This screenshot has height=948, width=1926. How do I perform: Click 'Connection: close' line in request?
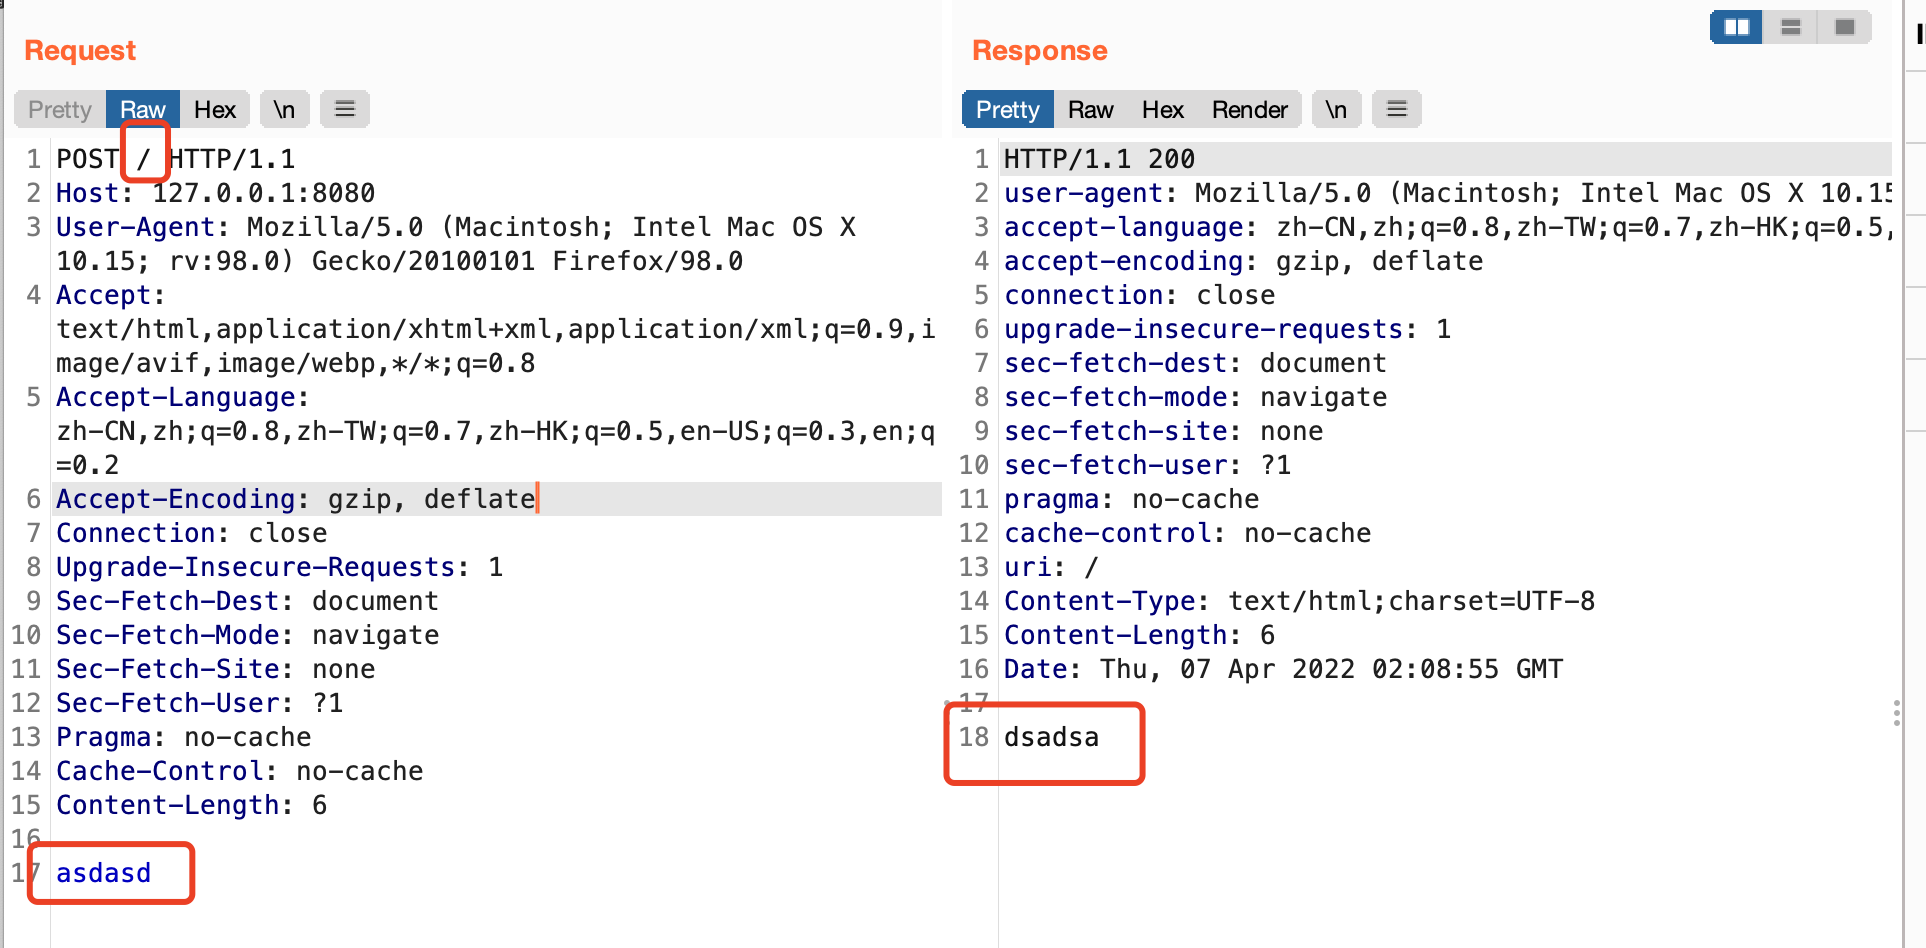(x=192, y=533)
